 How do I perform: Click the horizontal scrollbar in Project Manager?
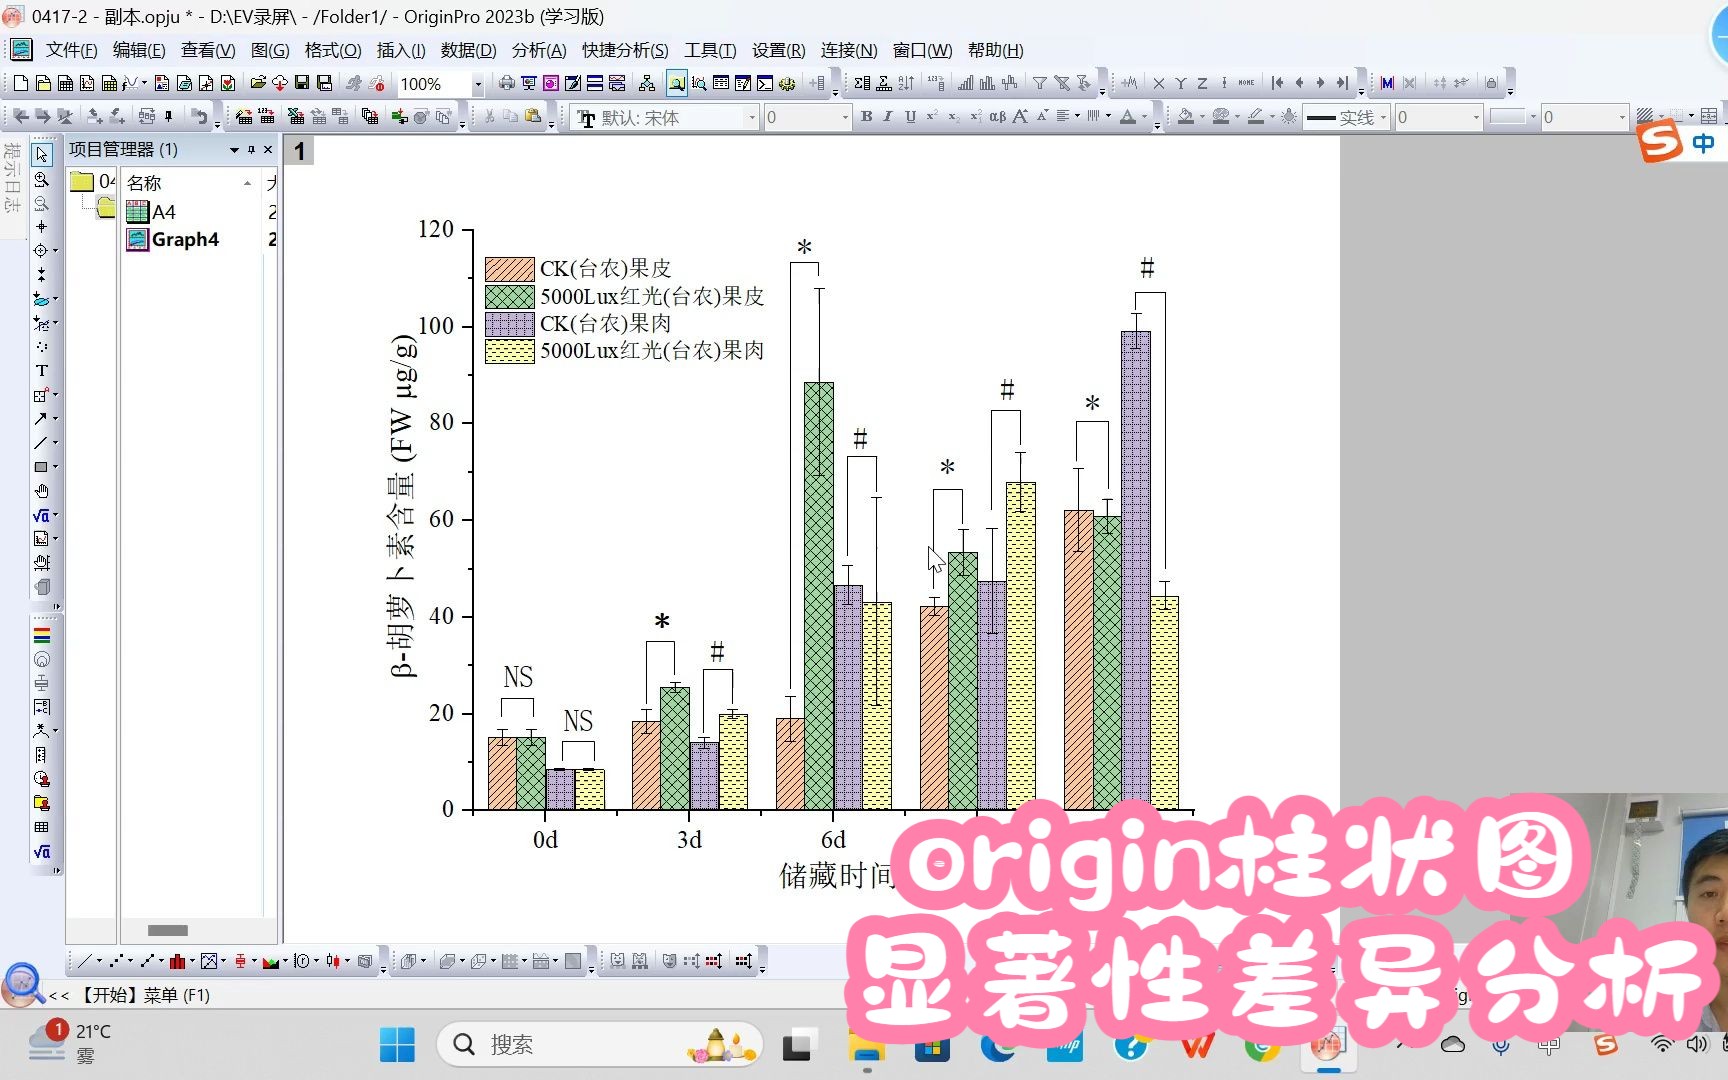pos(168,930)
